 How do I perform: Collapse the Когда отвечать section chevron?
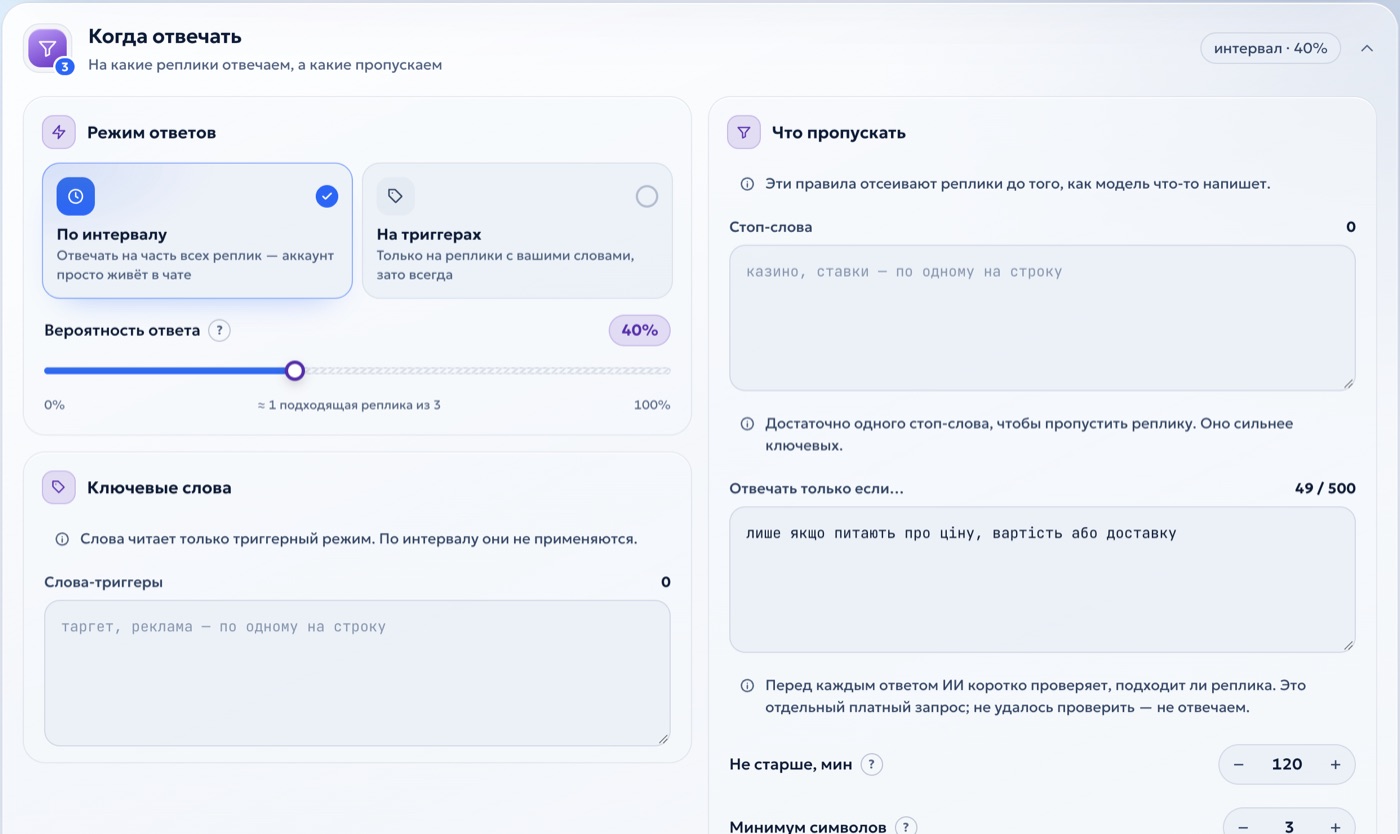(1366, 48)
